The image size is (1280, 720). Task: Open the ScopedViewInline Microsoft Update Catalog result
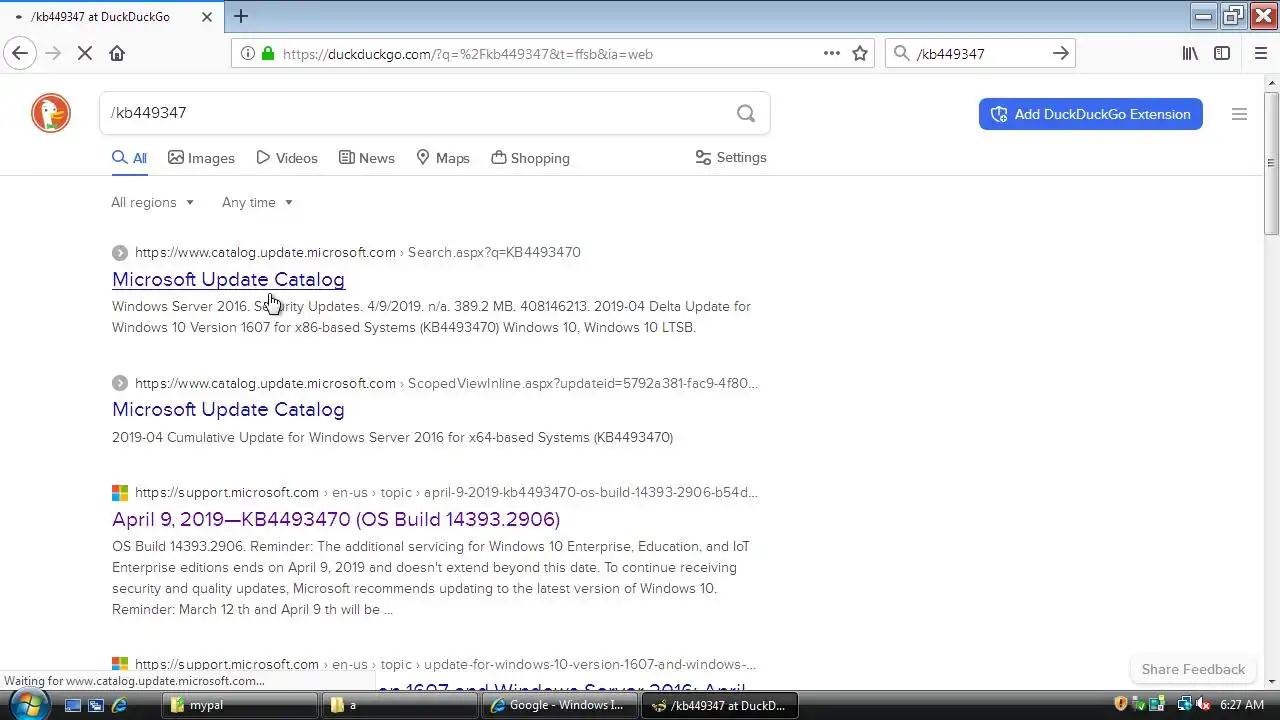click(228, 409)
